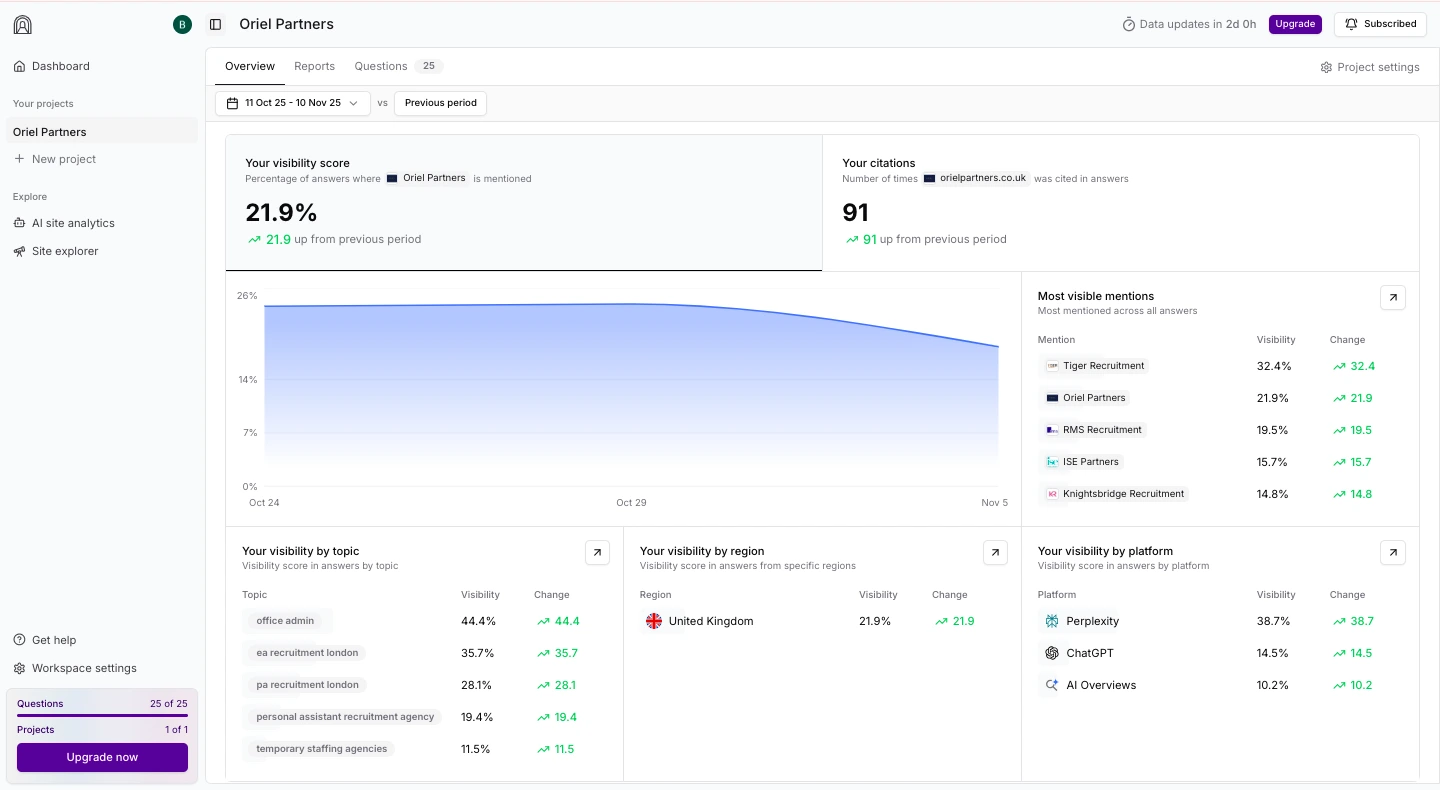Switch to the Reports tab

point(314,66)
